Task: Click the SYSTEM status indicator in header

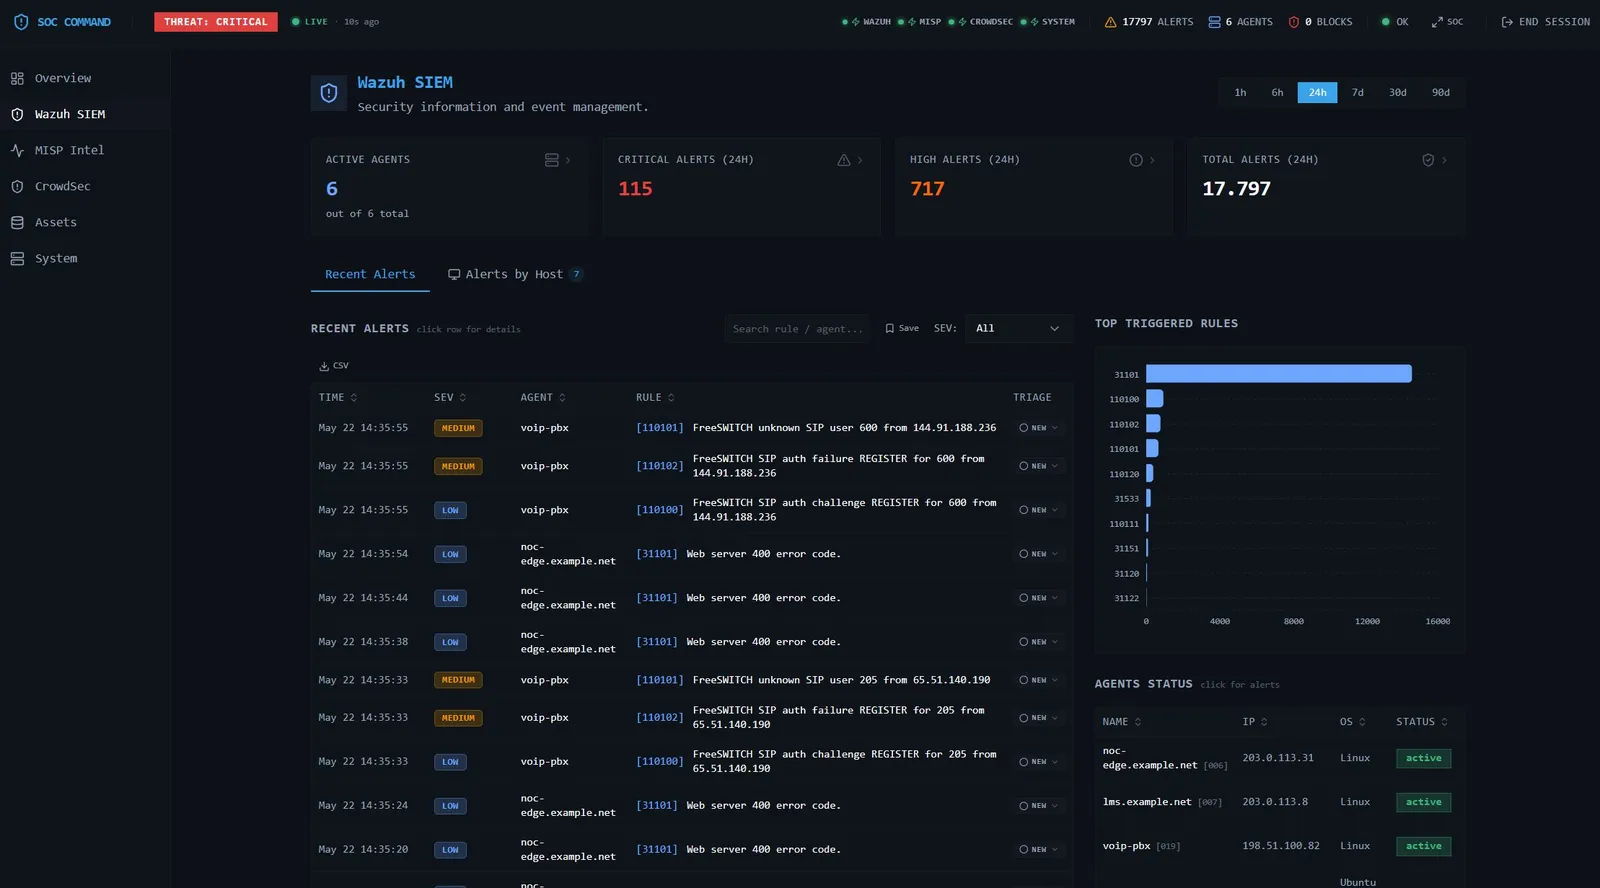Action: 1047,22
